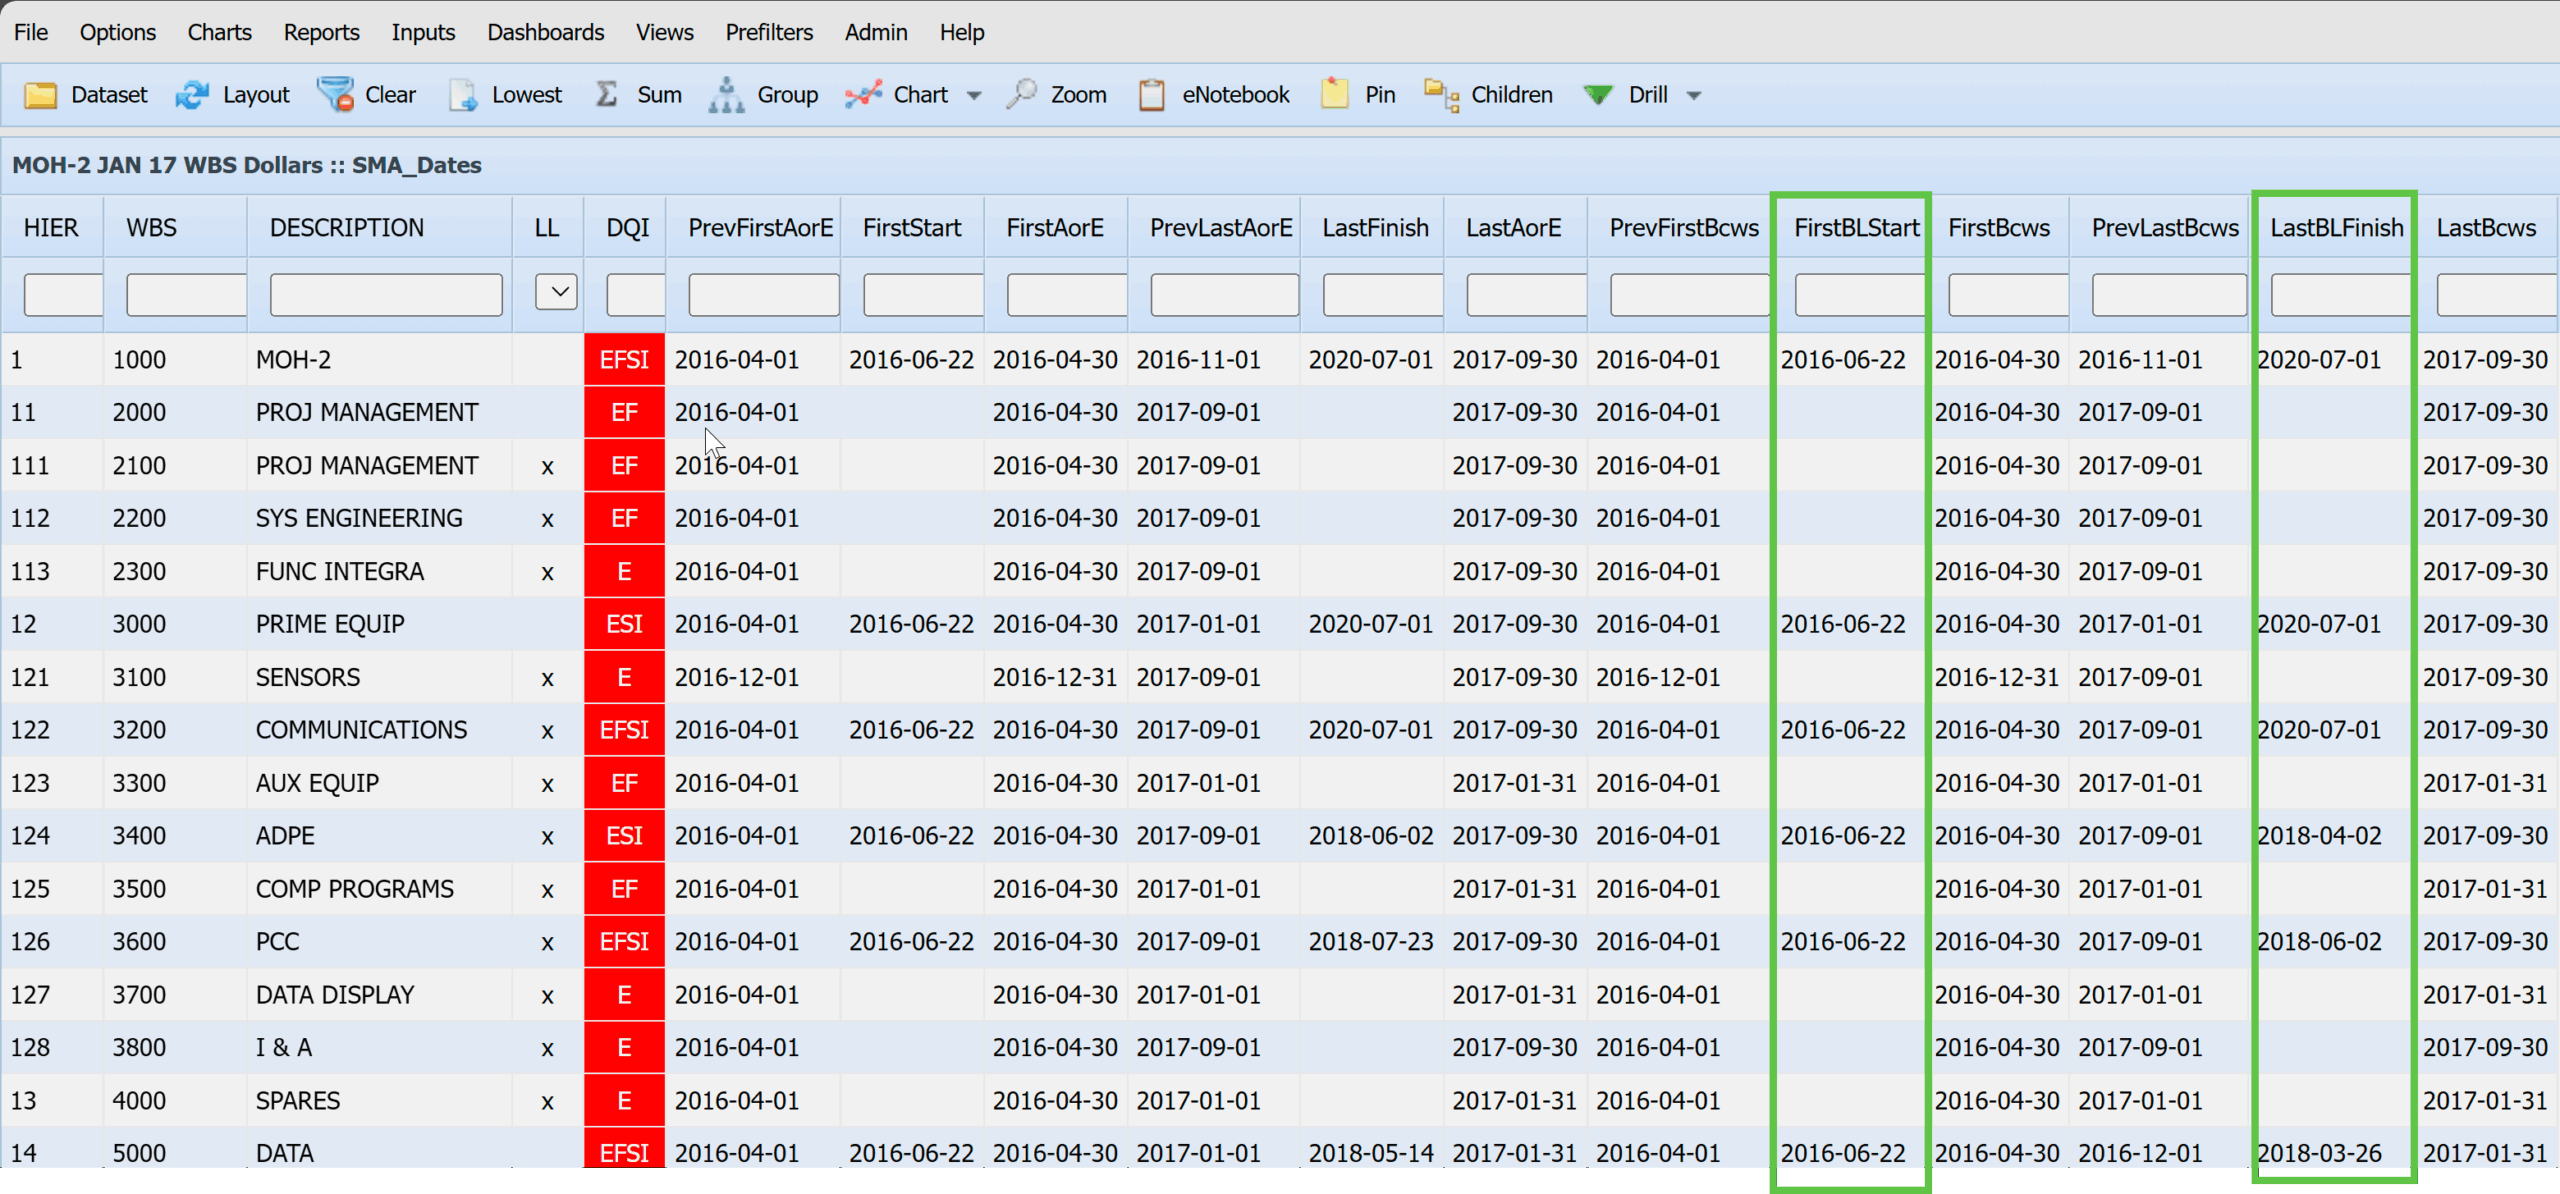Click the FirstBLStart column header

coord(1855,228)
